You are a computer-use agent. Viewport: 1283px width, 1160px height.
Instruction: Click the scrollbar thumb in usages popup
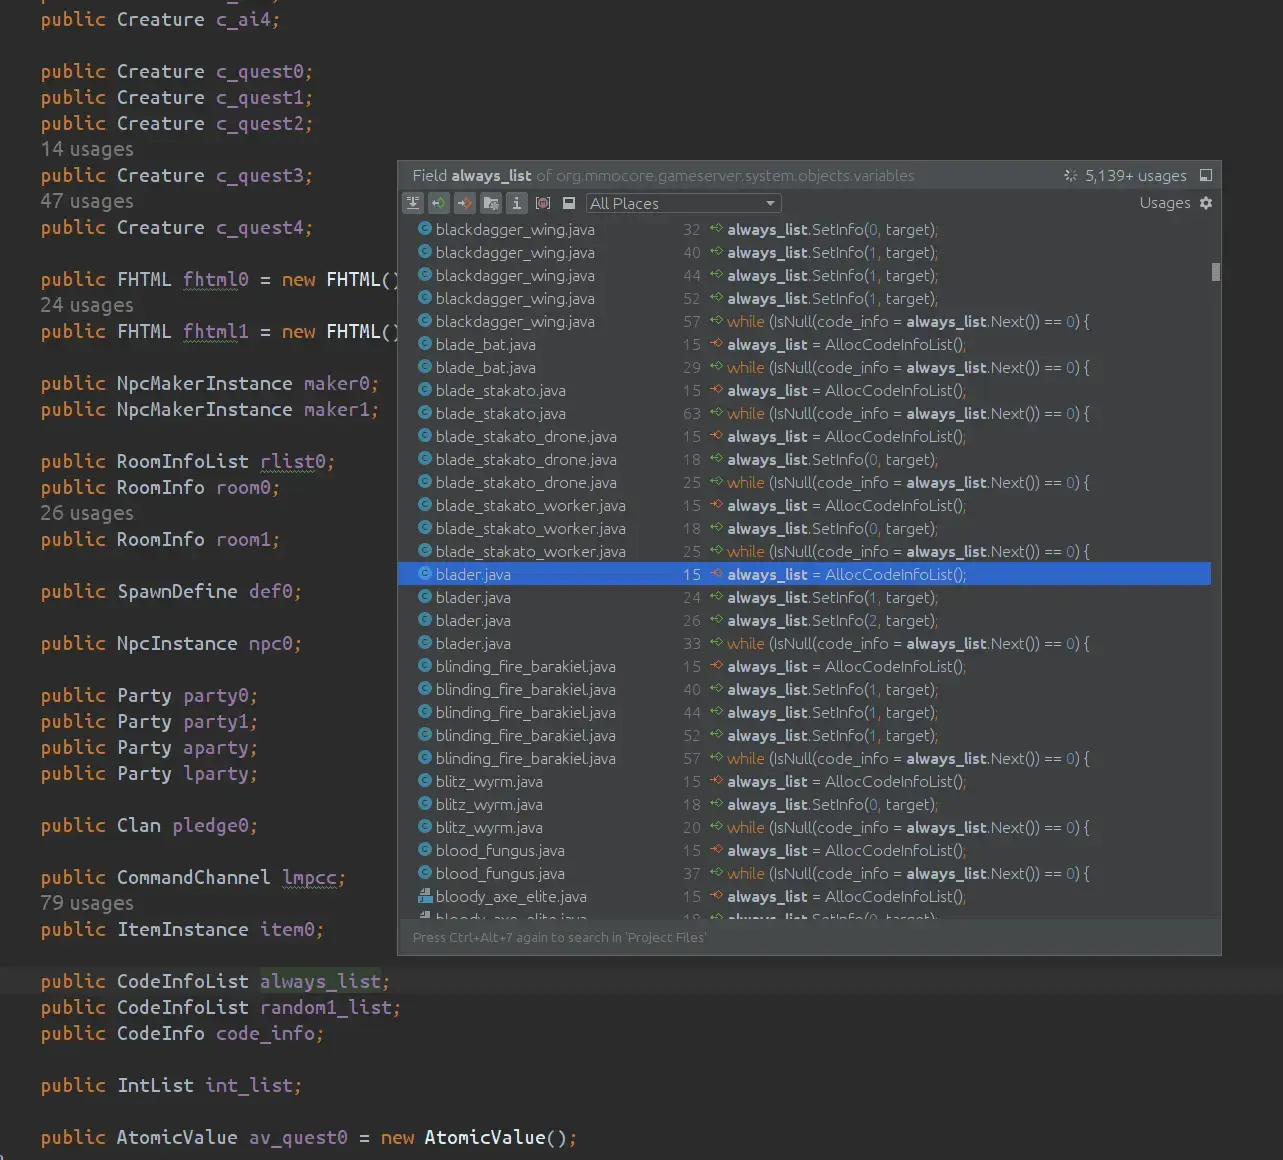pyautogui.click(x=1216, y=272)
